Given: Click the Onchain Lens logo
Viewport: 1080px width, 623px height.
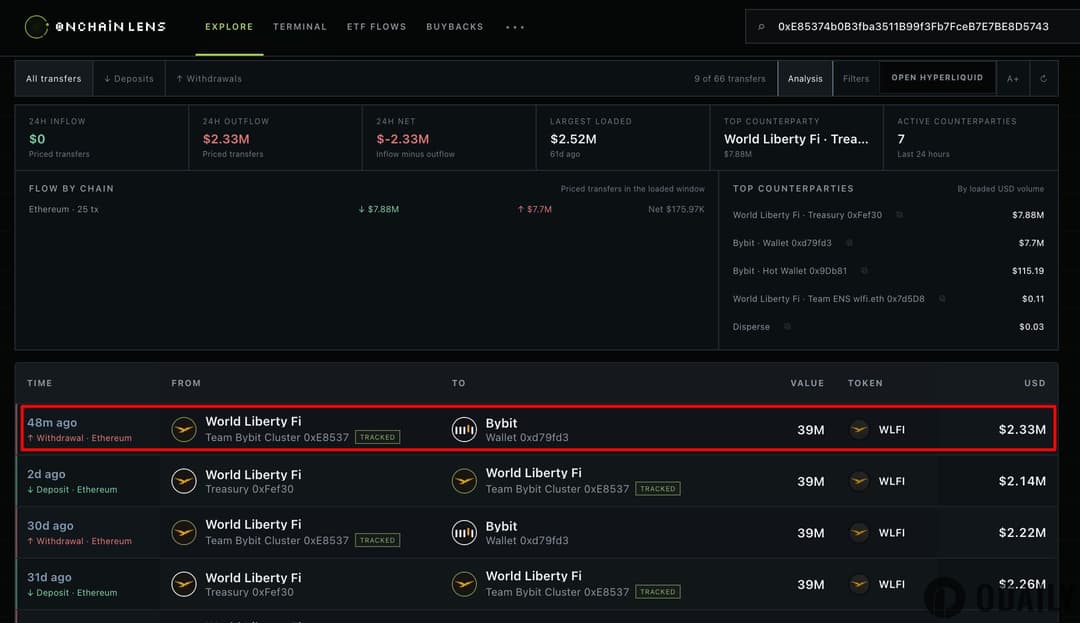Looking at the screenshot, I should coord(95,27).
